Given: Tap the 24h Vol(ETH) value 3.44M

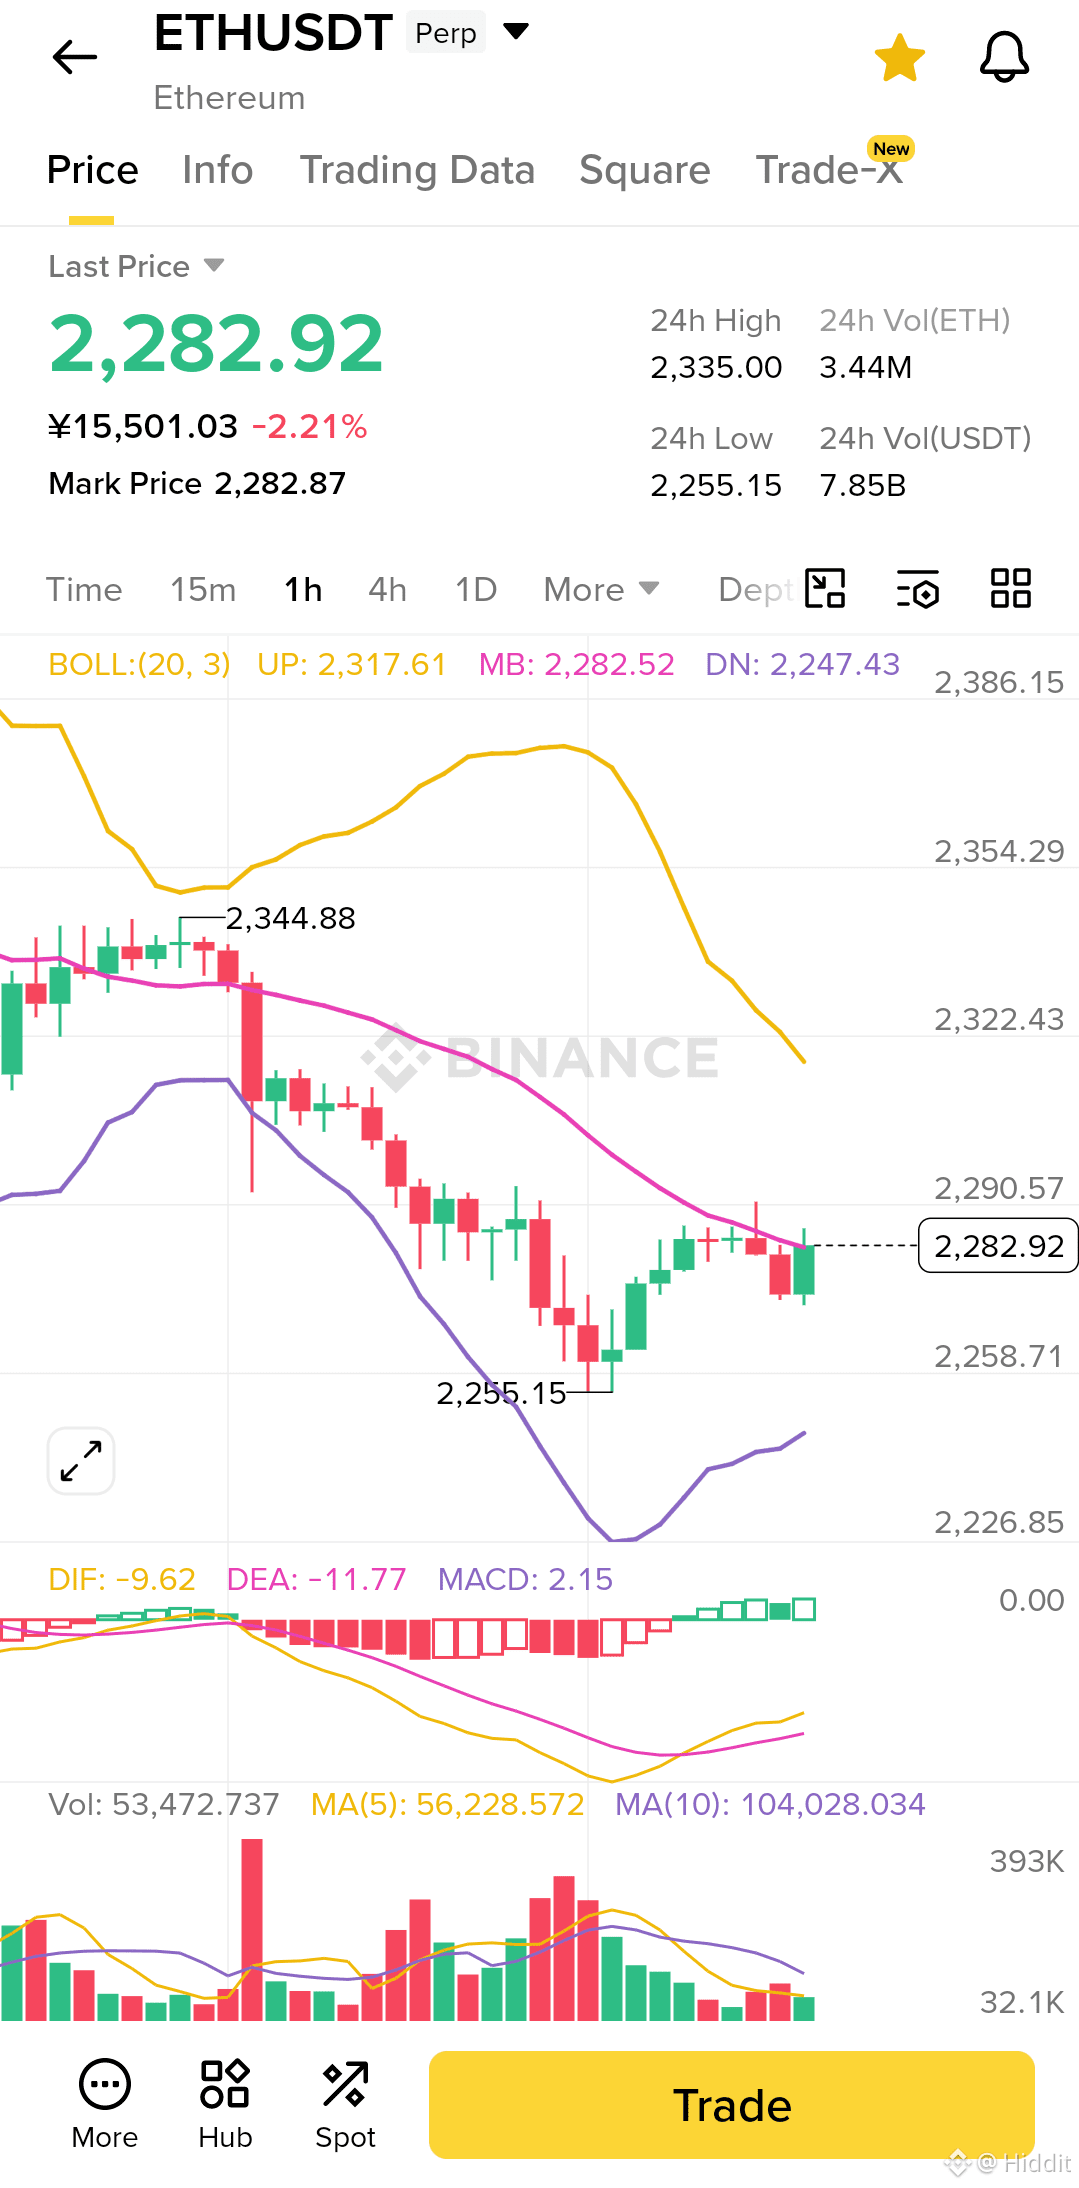Looking at the screenshot, I should coord(866,367).
